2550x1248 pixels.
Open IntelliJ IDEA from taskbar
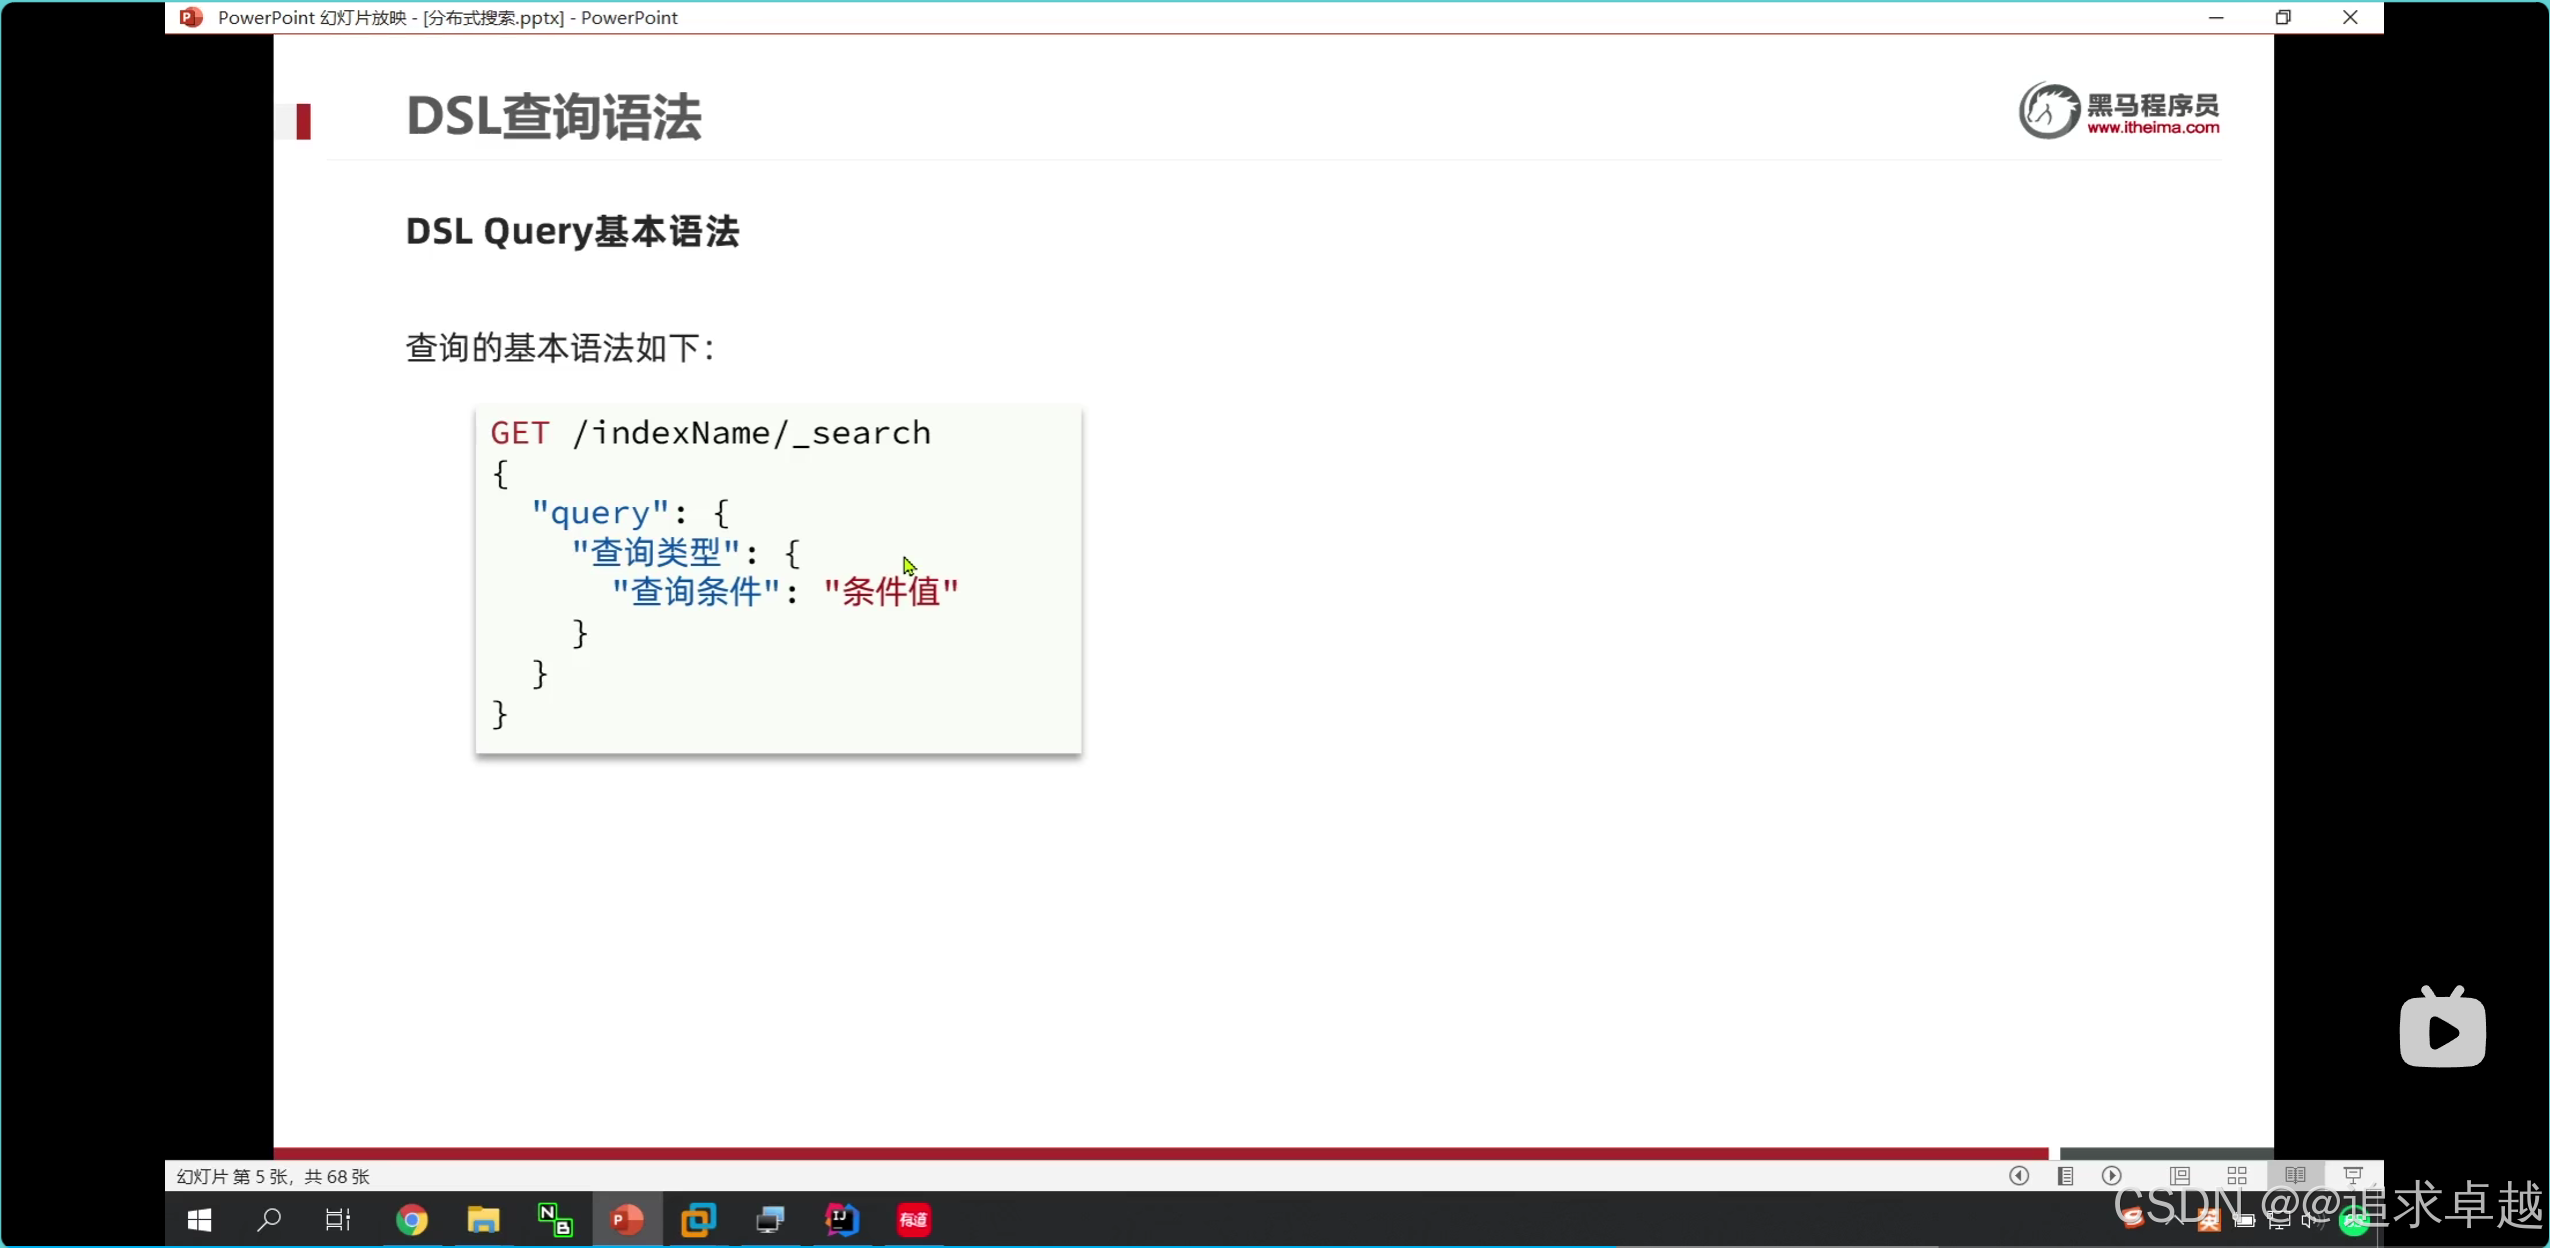point(842,1220)
